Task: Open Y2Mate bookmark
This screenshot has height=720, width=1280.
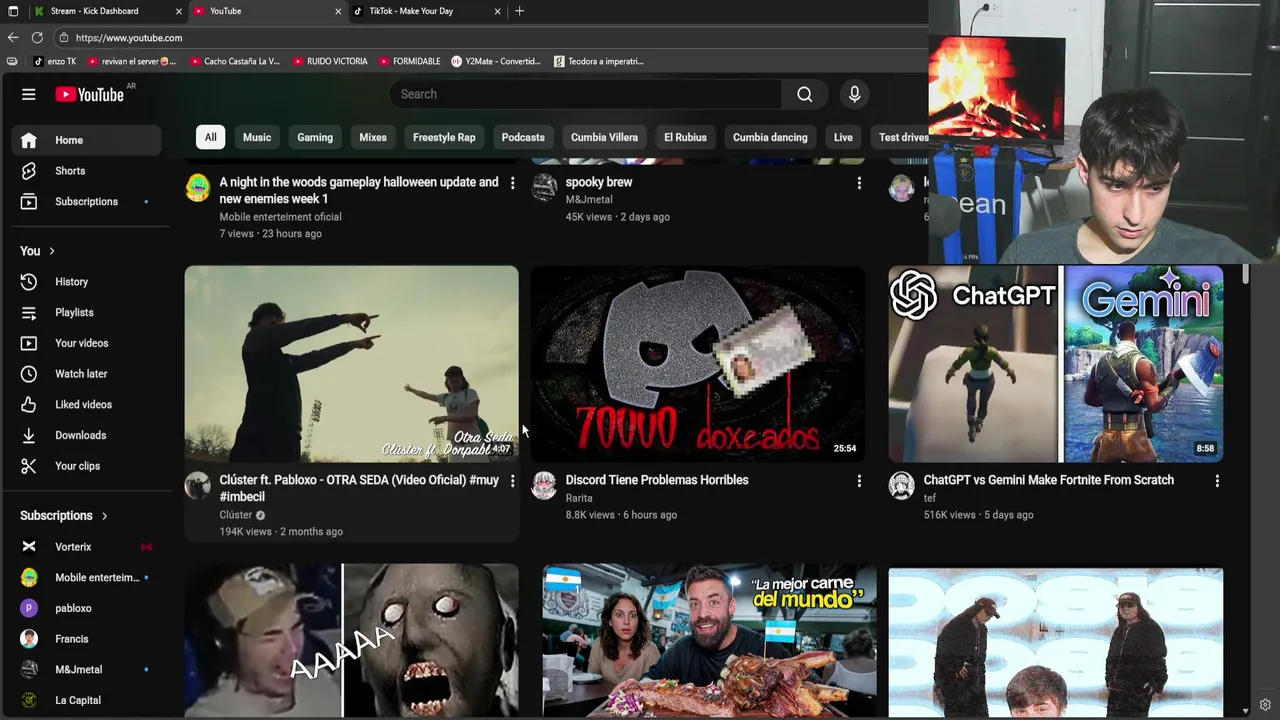Action: pos(495,61)
